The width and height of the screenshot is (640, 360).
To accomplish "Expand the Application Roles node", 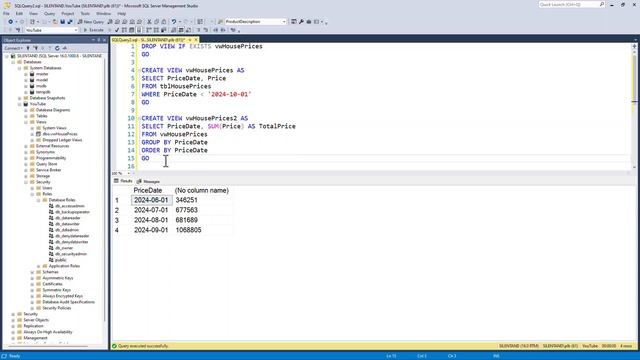I will [39, 266].
